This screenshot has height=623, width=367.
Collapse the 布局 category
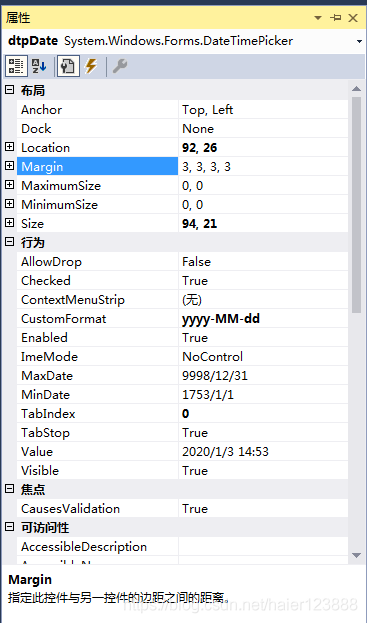tap(10, 90)
